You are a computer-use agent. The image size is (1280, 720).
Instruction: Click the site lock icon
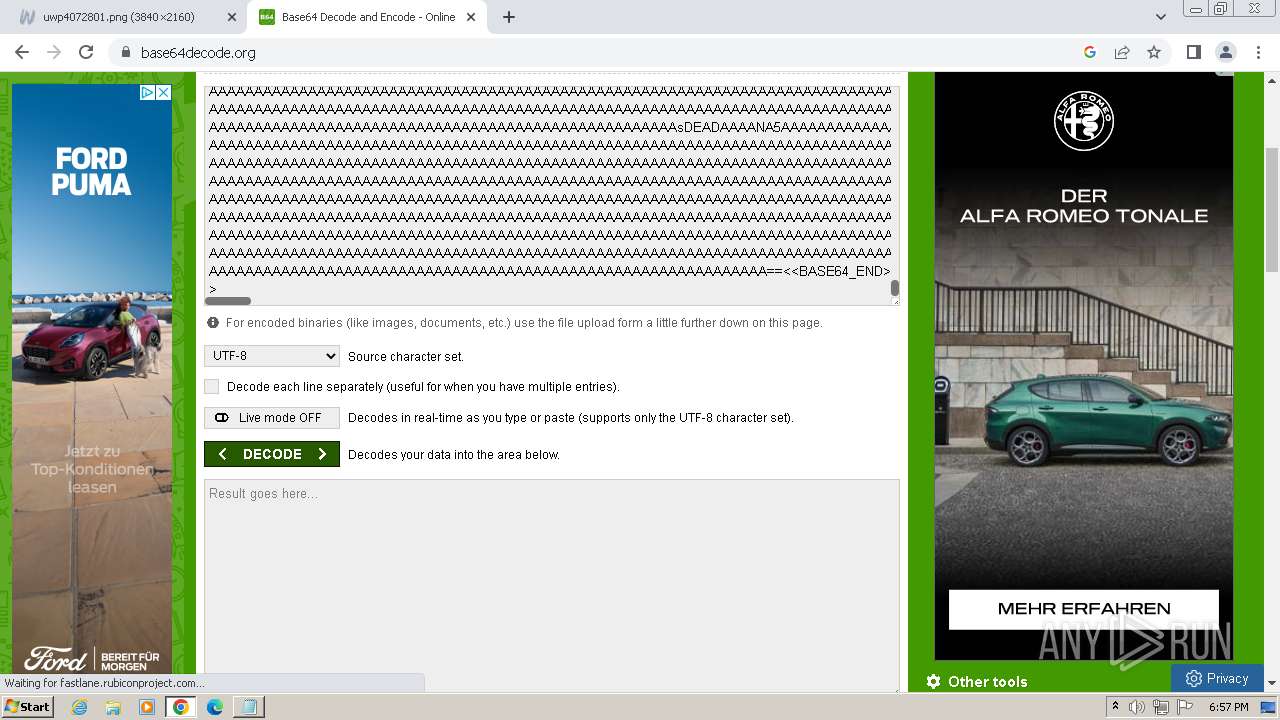(x=125, y=52)
